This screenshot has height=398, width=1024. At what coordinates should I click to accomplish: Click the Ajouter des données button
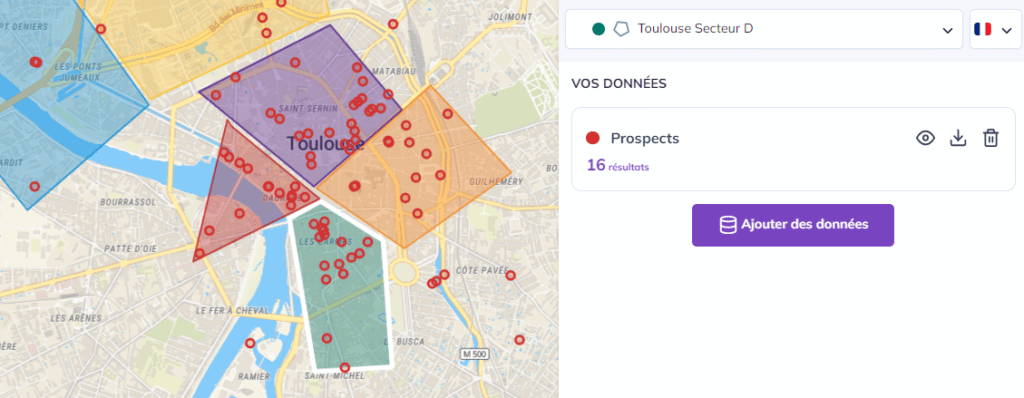point(793,225)
